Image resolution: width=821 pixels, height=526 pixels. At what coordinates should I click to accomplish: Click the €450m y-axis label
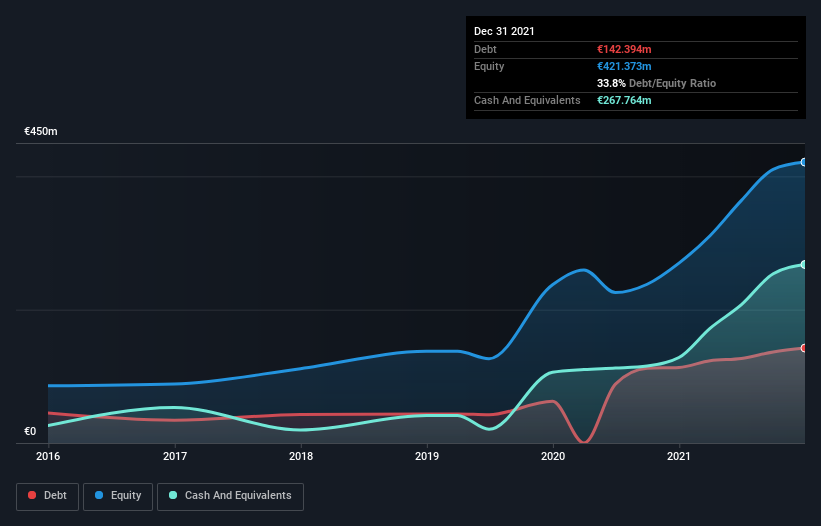click(41, 131)
